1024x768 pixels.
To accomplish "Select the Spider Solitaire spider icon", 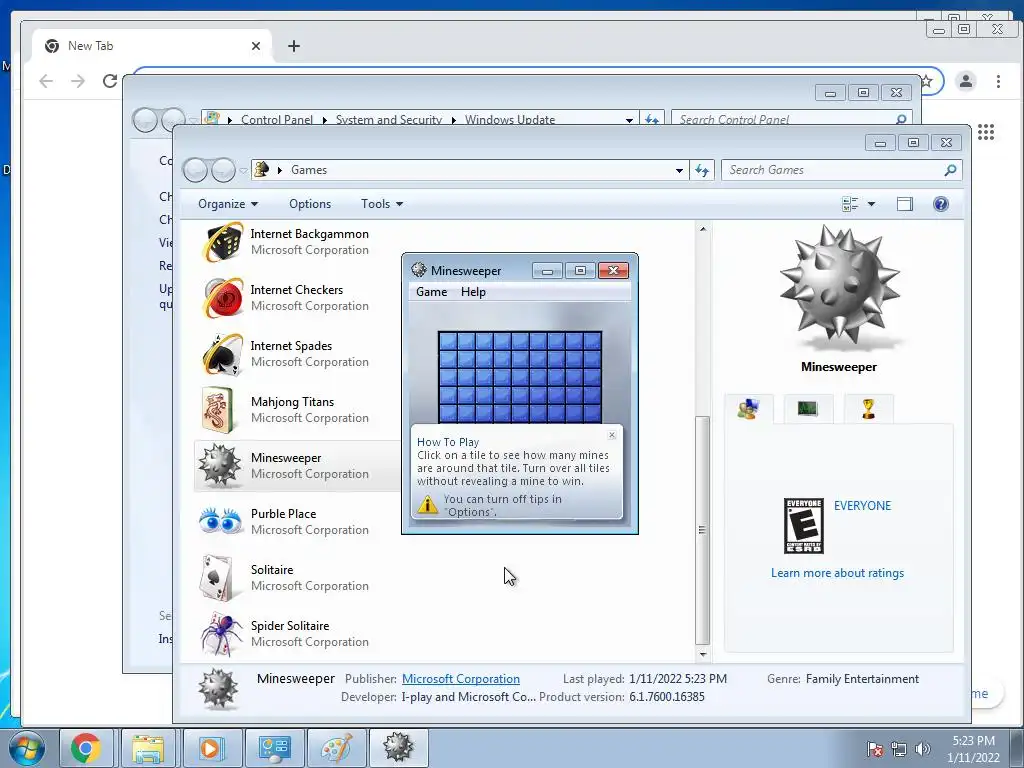I will click(221, 634).
